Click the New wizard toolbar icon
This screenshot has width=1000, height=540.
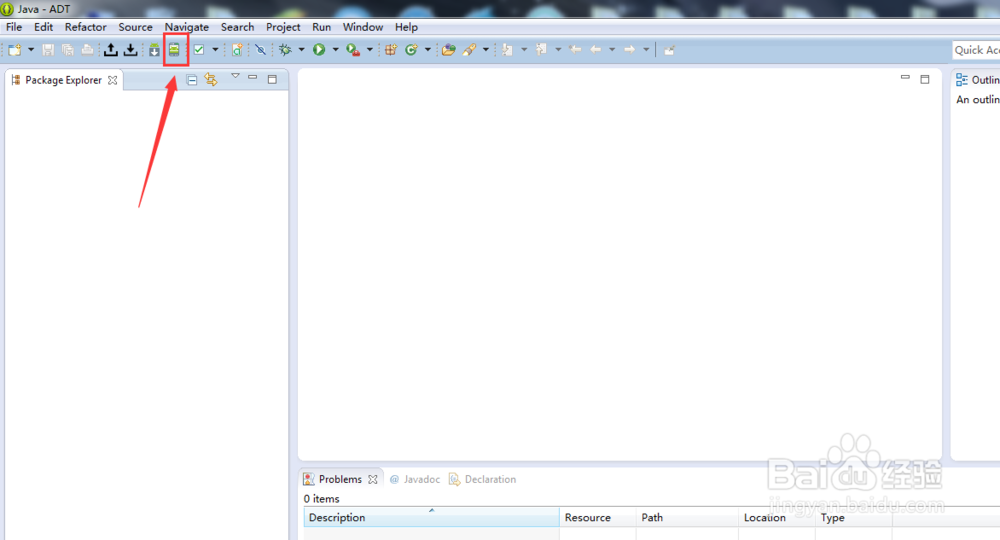14,50
